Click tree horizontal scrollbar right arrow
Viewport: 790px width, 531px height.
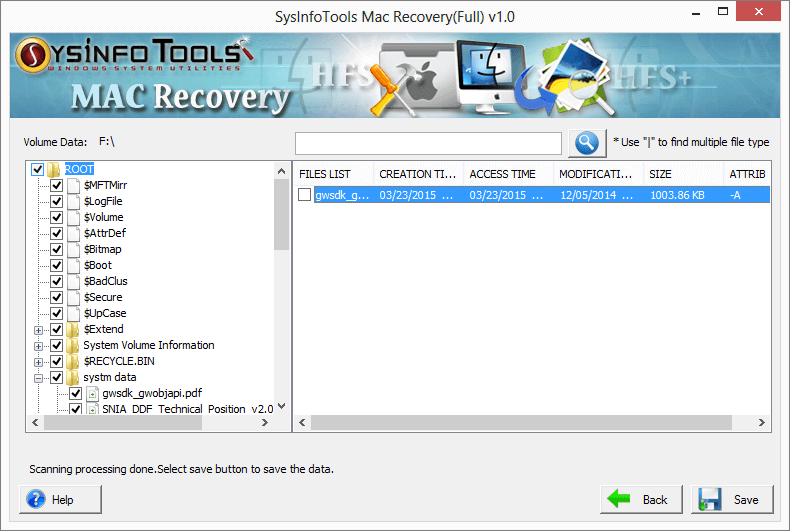click(x=265, y=423)
